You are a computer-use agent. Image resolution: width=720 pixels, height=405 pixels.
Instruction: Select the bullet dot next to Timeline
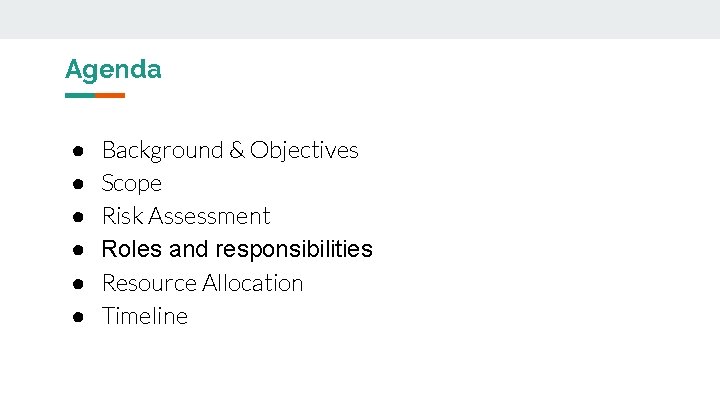click(76, 317)
